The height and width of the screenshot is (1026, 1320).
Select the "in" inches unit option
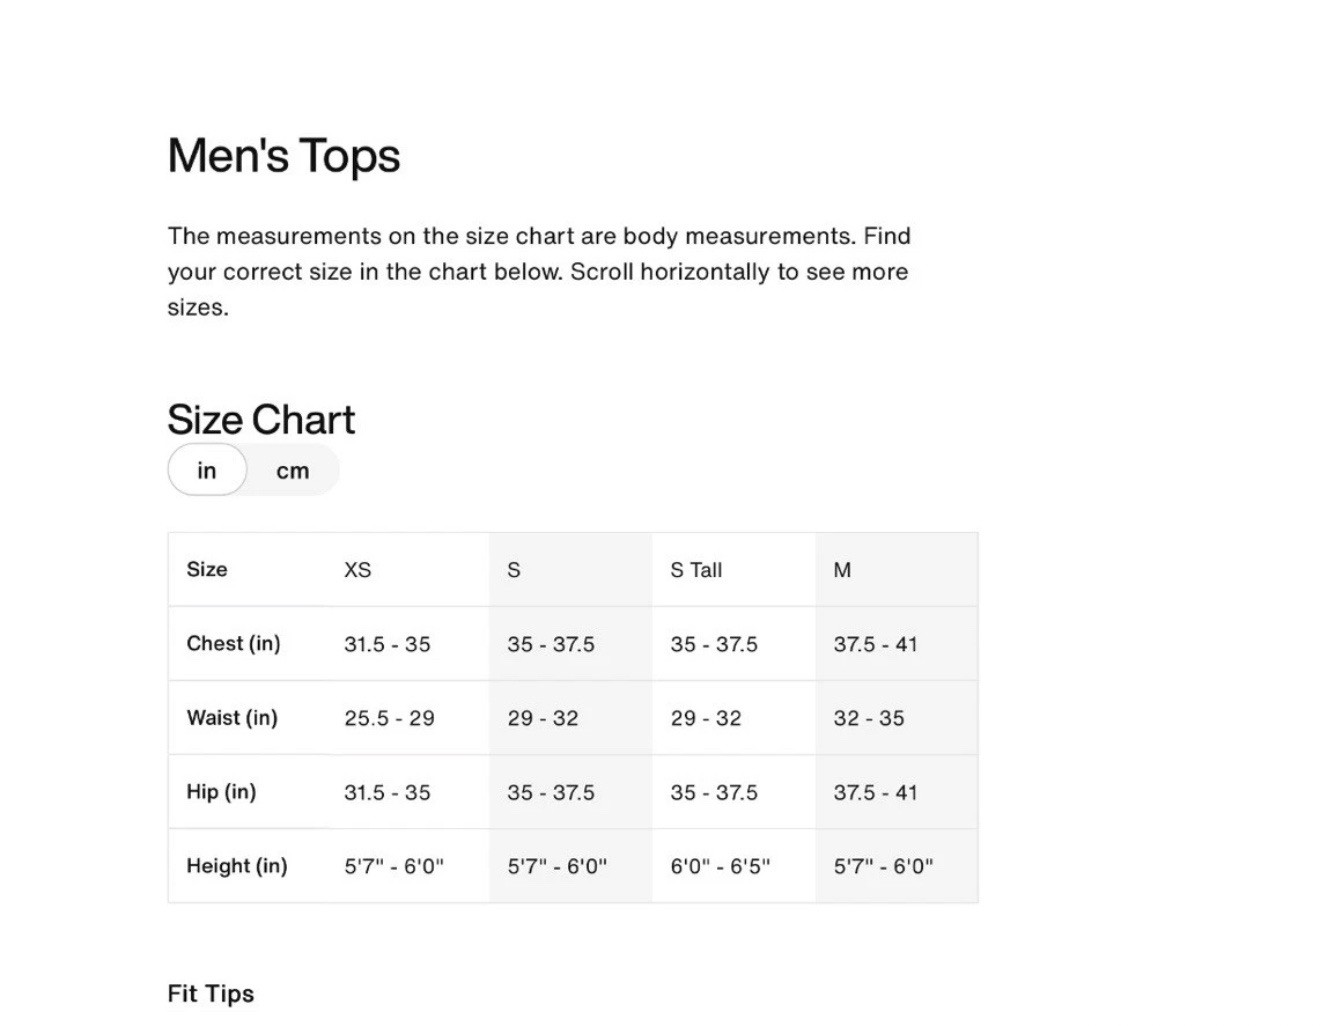pos(207,471)
